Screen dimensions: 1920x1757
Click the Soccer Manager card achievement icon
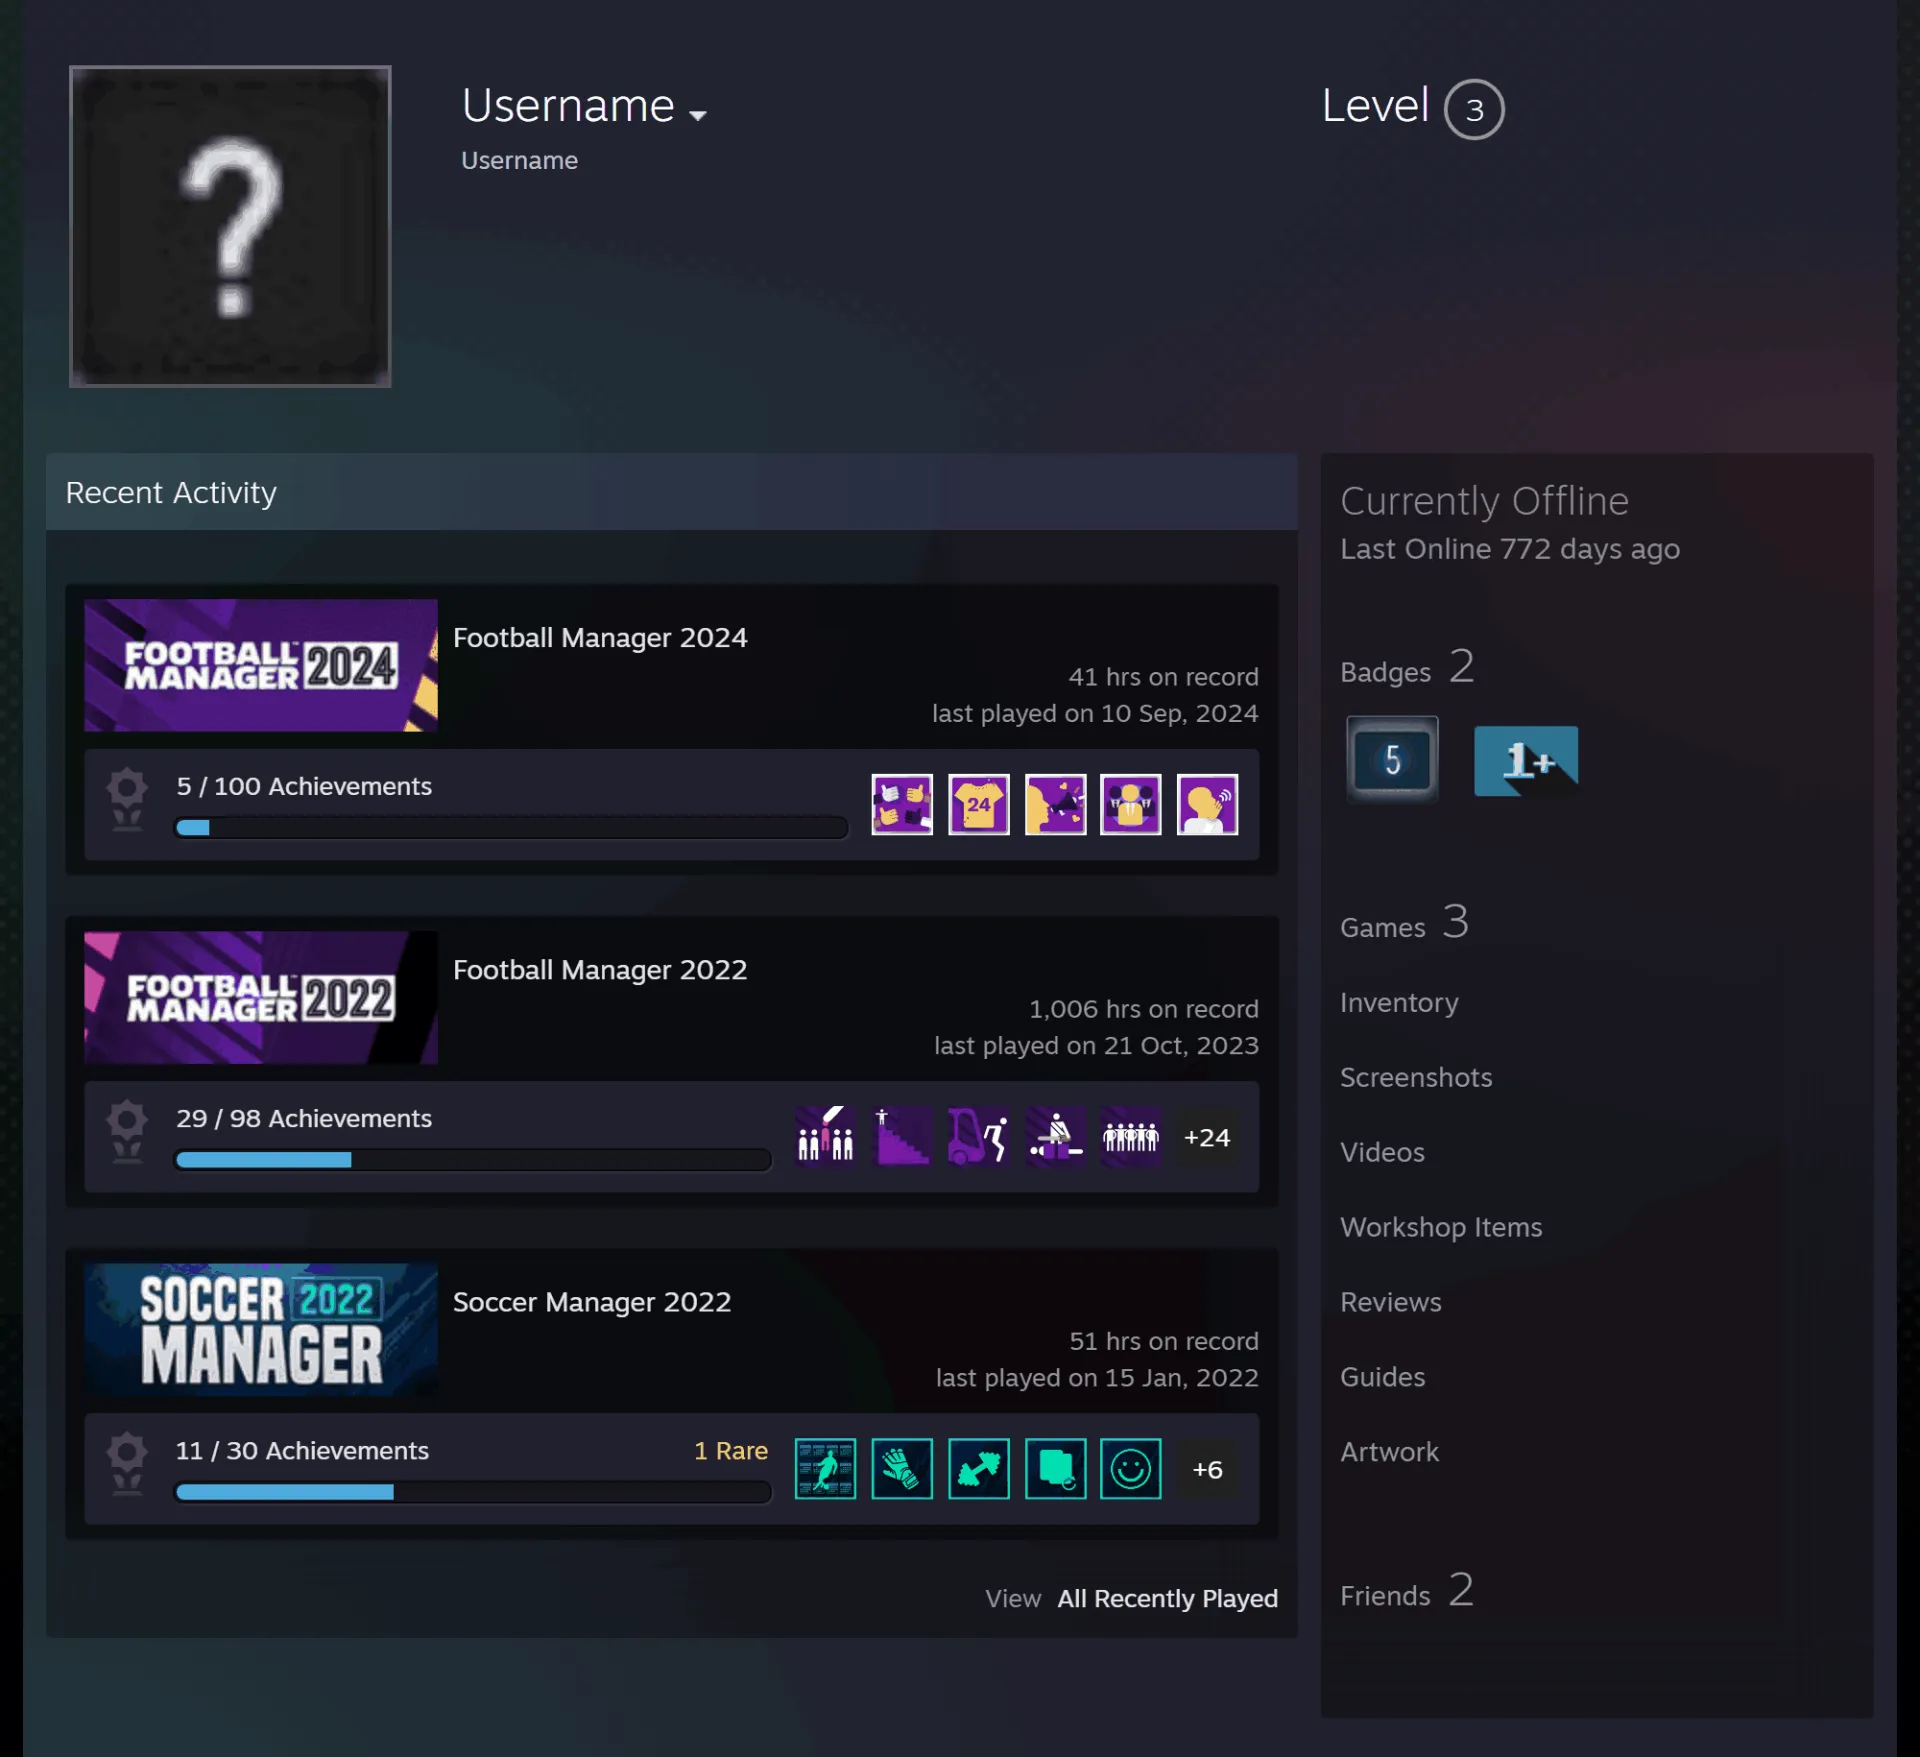(1055, 1468)
